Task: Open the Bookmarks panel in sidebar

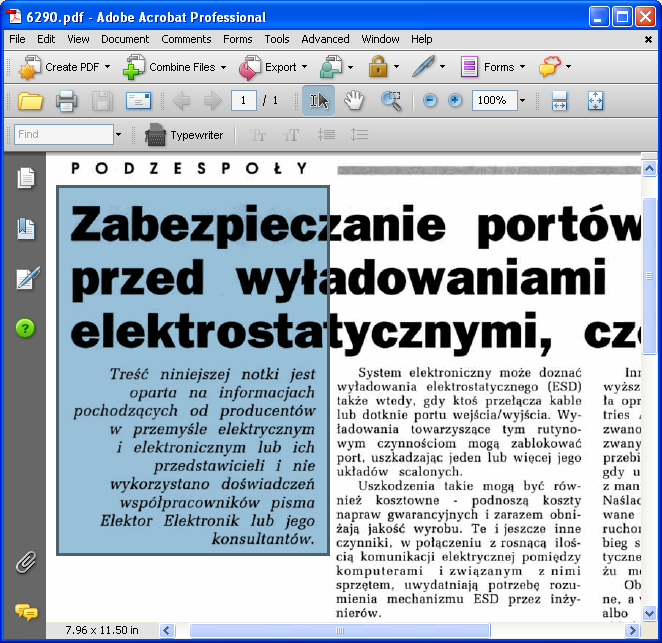Action: click(x=26, y=229)
